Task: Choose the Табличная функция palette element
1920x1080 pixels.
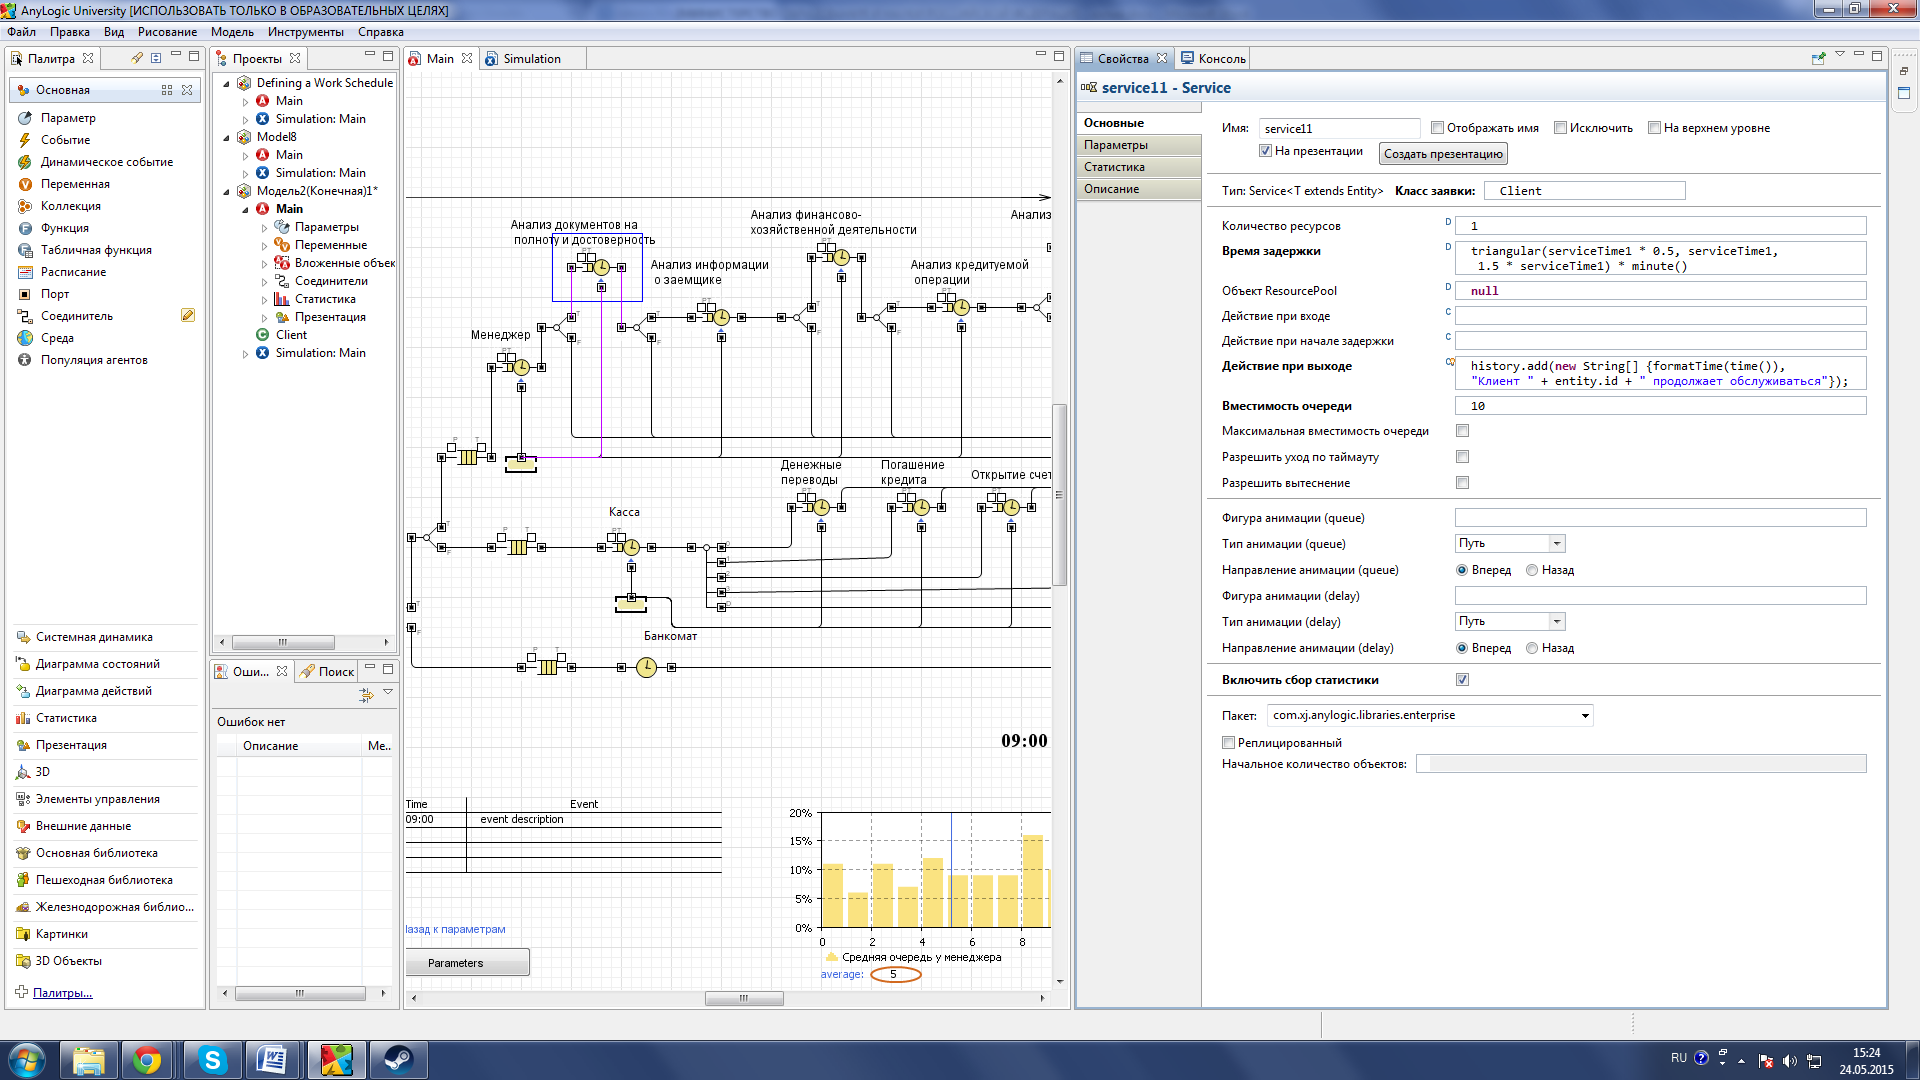Action: tap(96, 250)
